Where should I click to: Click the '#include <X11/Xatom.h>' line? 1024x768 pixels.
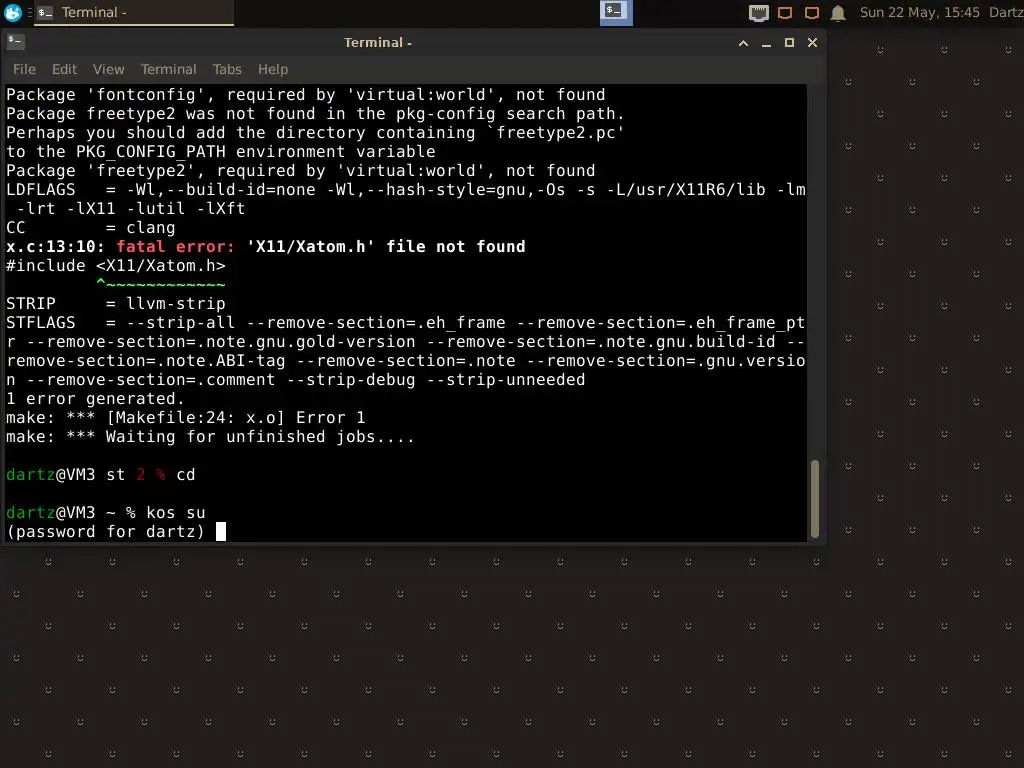(116, 266)
